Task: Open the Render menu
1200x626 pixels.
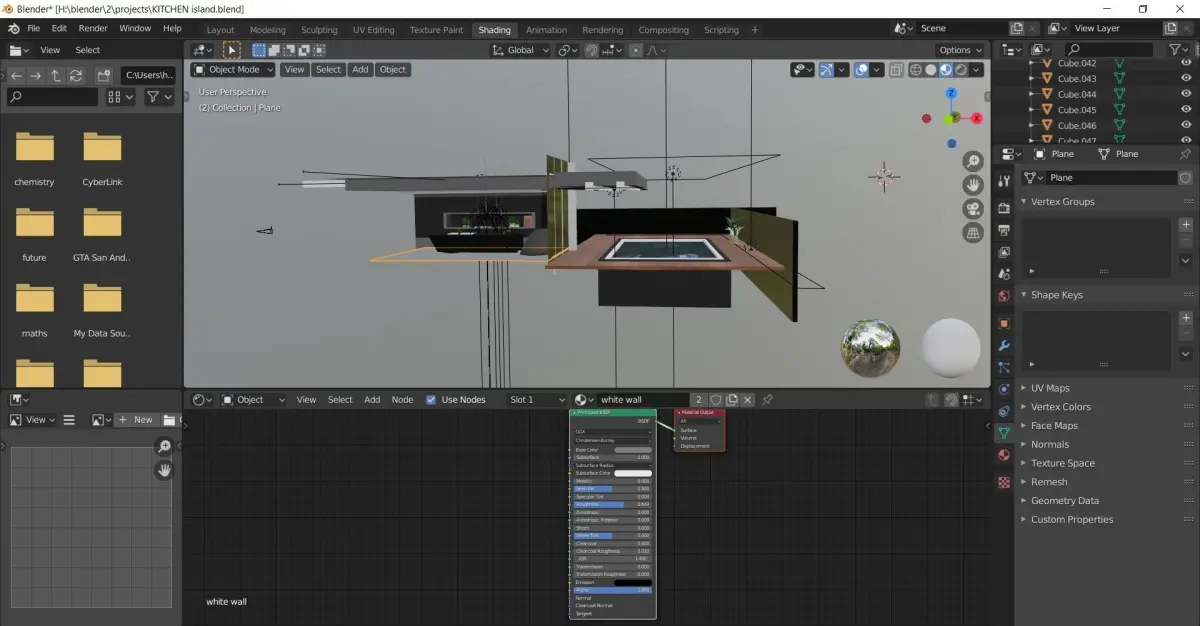Action: 93,28
